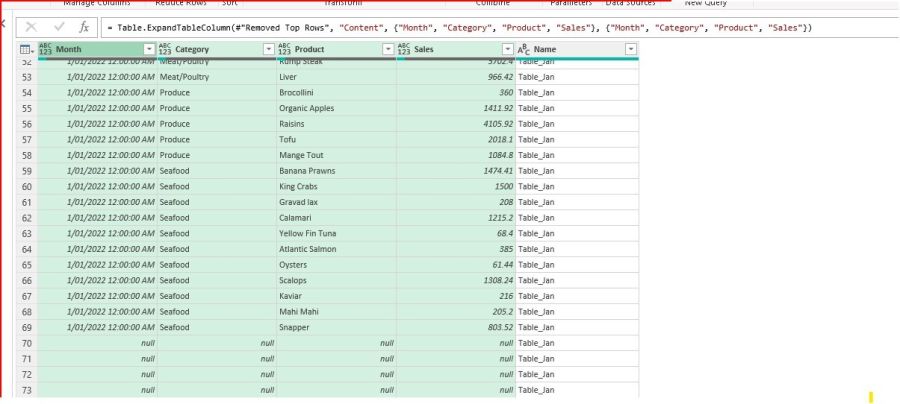This screenshot has height=404, width=900.
Task: Select the Product column header
Action: click(x=336, y=49)
